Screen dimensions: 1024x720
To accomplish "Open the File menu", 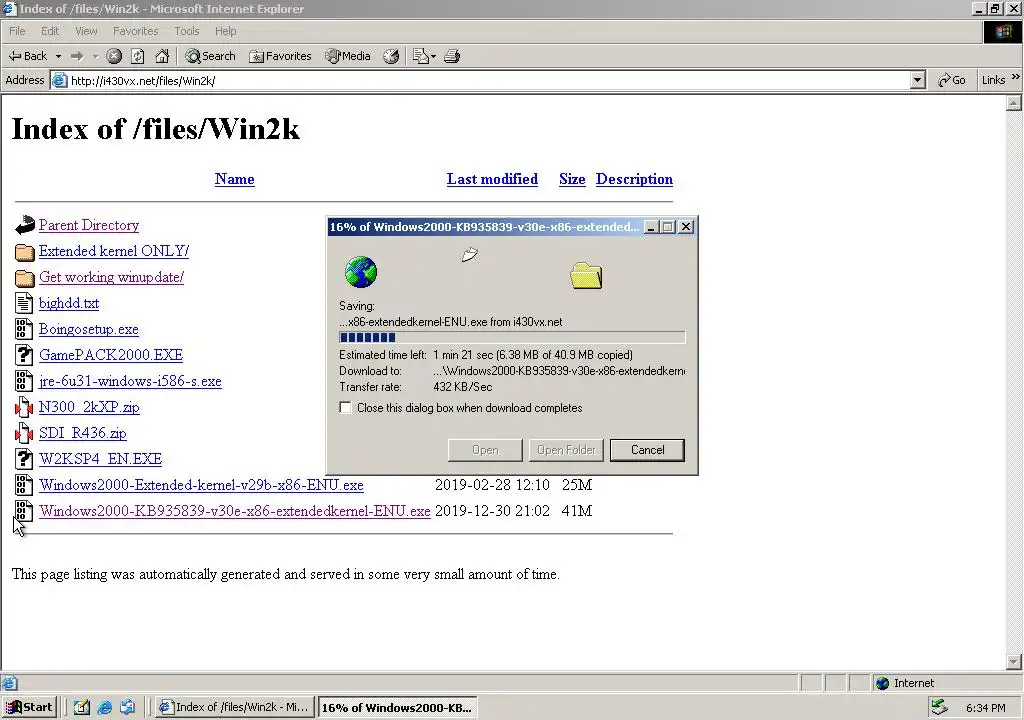I will pos(17,31).
